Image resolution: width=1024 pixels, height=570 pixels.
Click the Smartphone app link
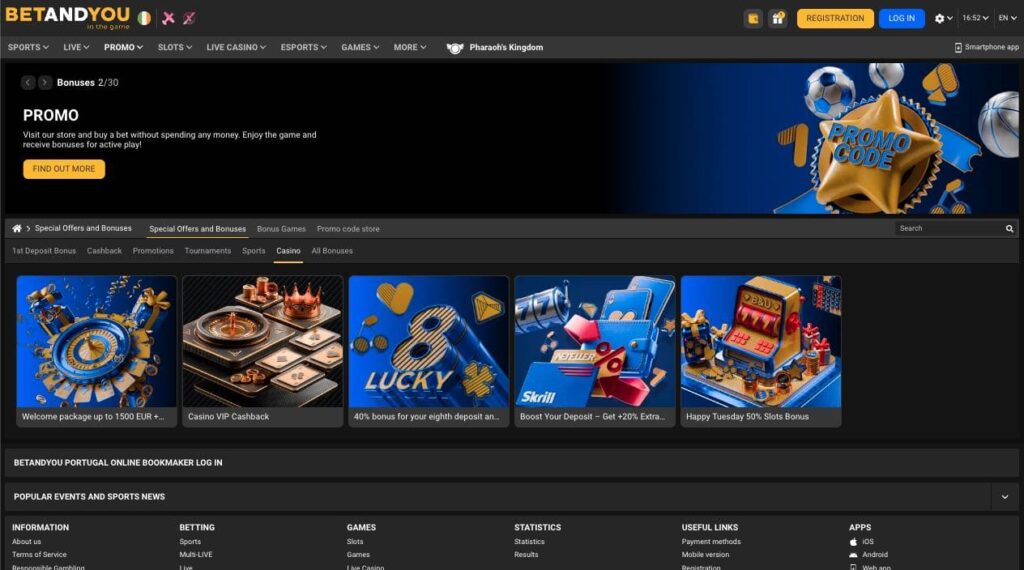(x=986, y=47)
